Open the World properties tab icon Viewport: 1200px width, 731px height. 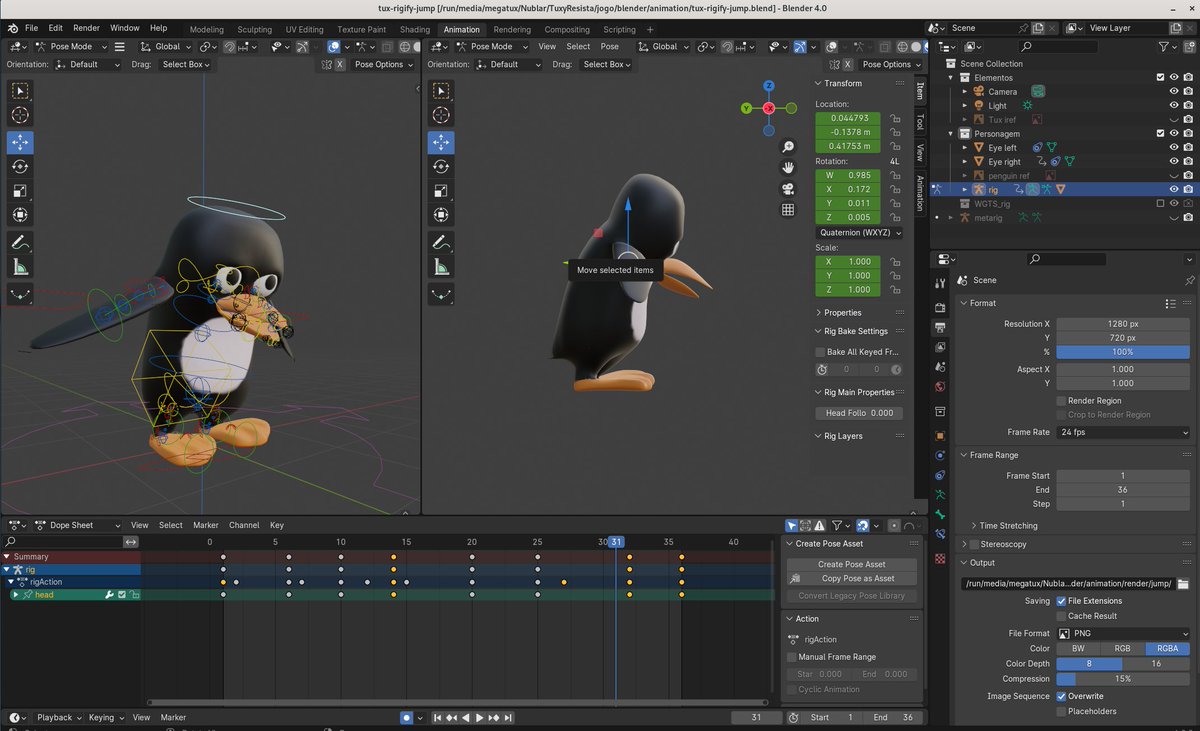pos(940,386)
